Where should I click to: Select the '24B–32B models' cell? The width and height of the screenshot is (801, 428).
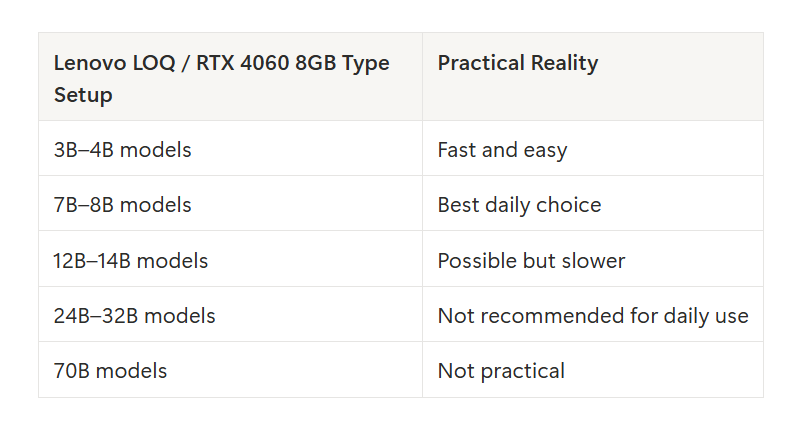(x=230, y=314)
